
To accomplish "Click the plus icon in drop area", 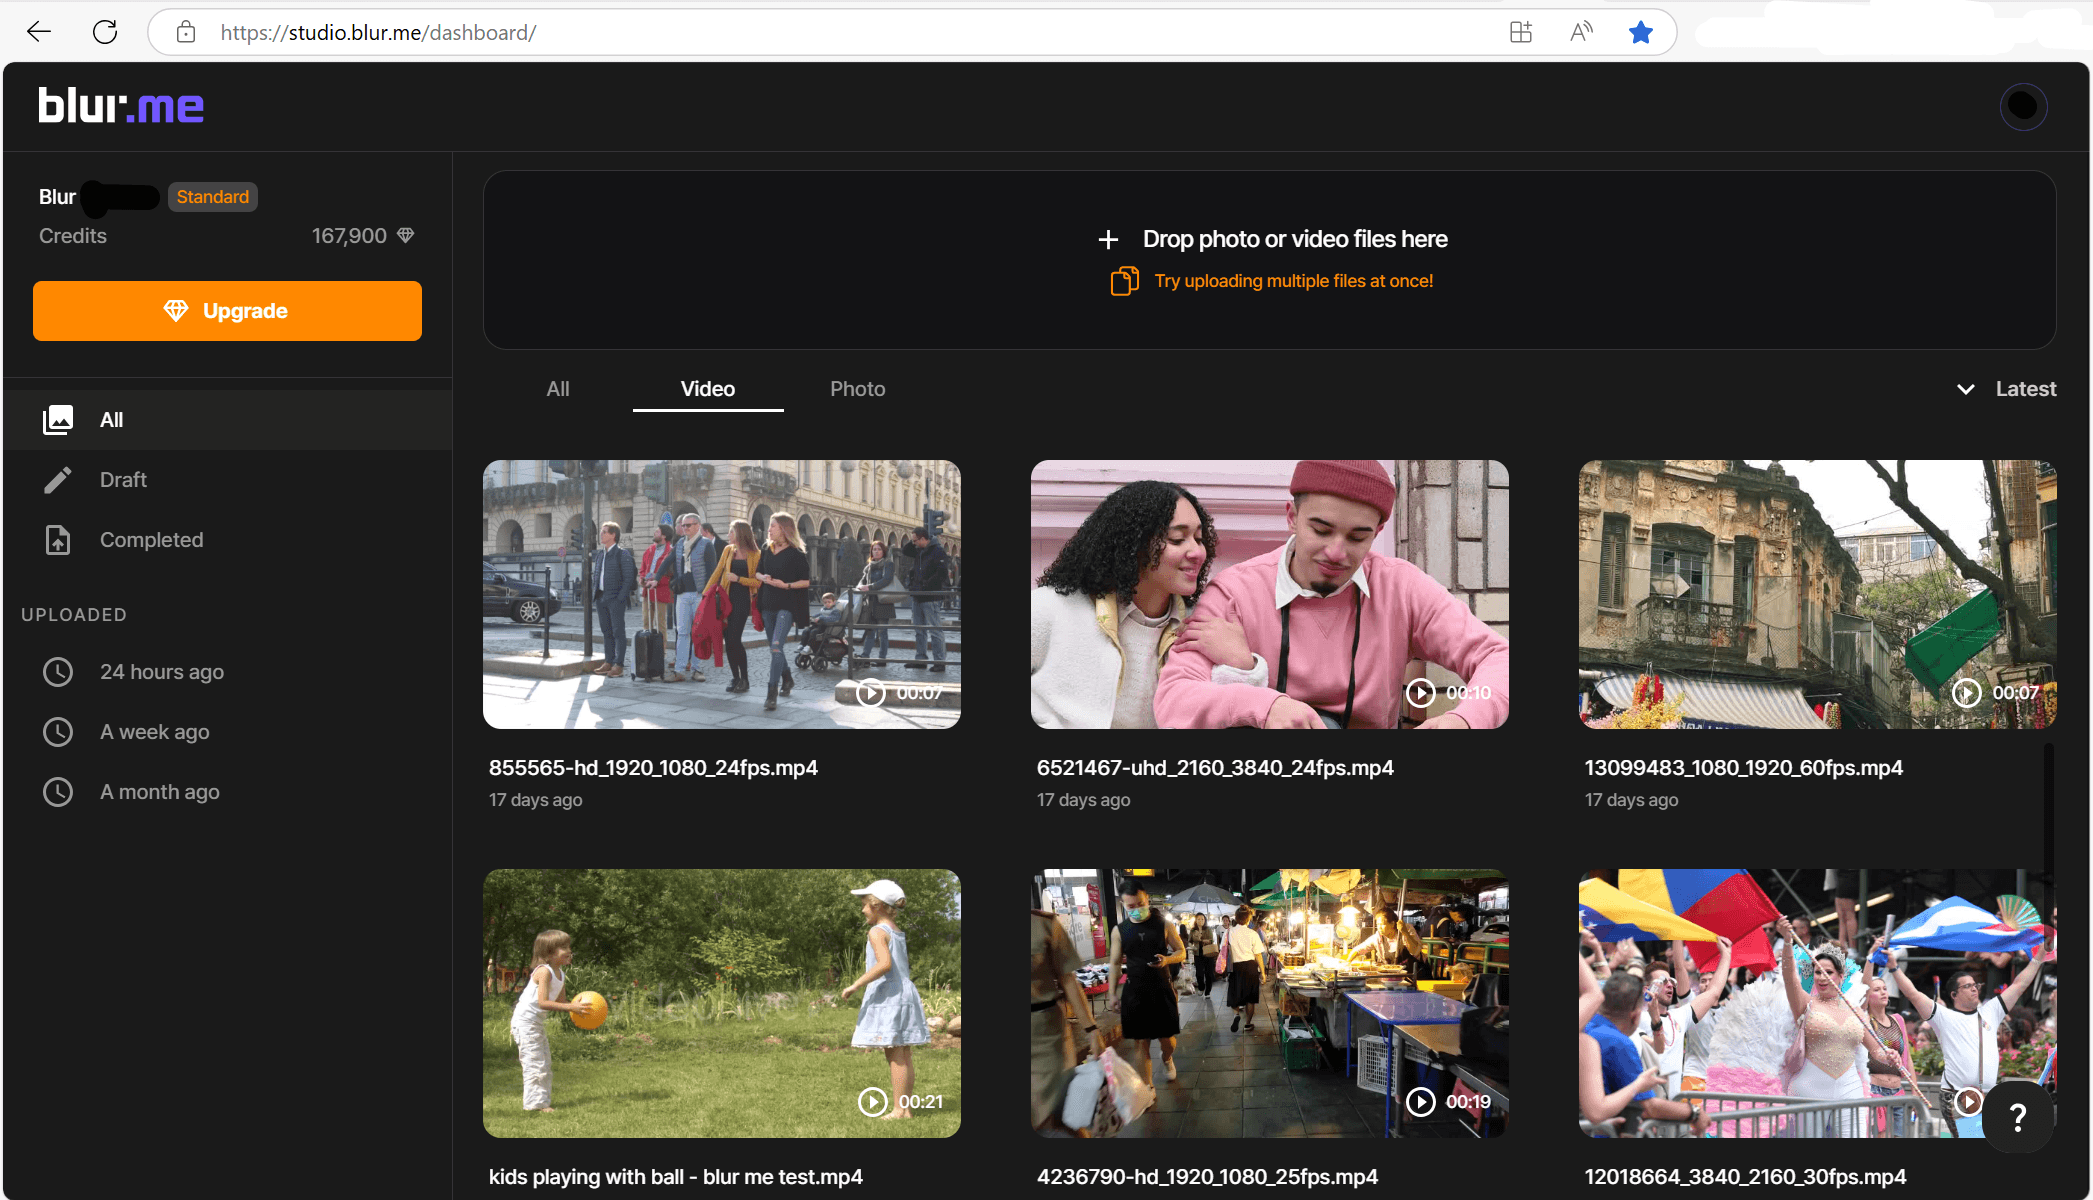I will point(1108,240).
